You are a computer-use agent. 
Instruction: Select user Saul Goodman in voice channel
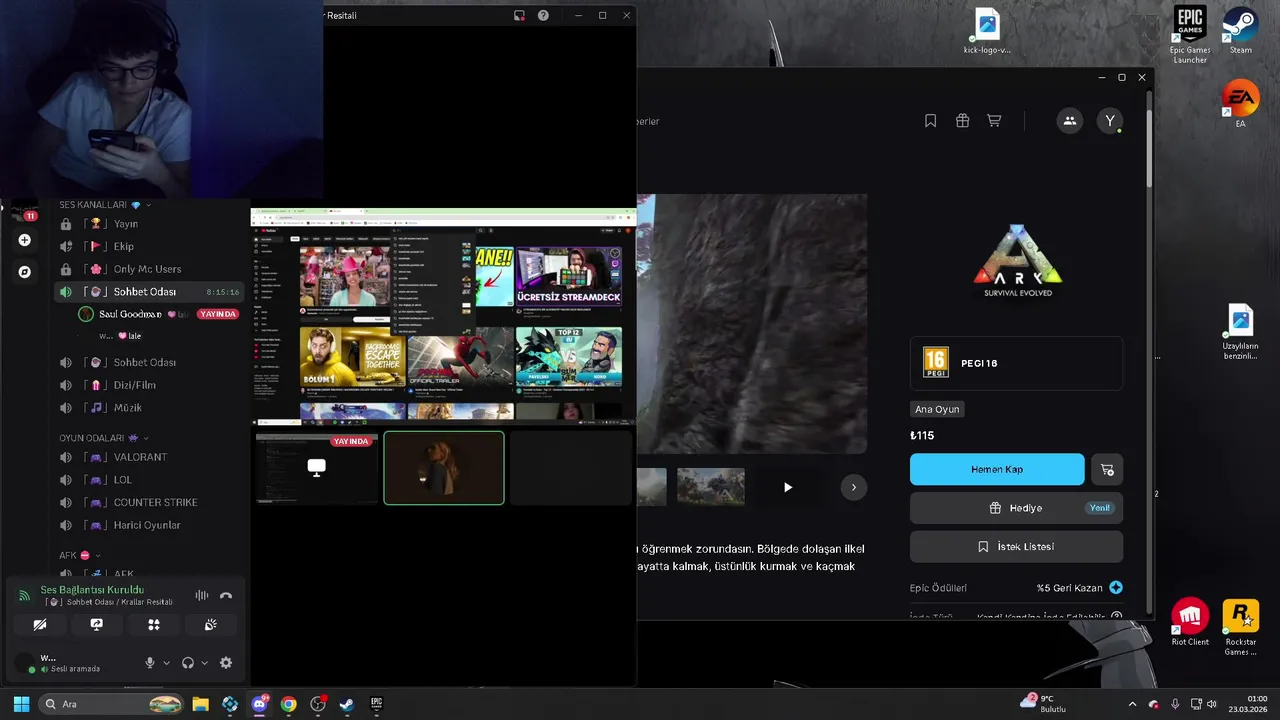(x=130, y=314)
